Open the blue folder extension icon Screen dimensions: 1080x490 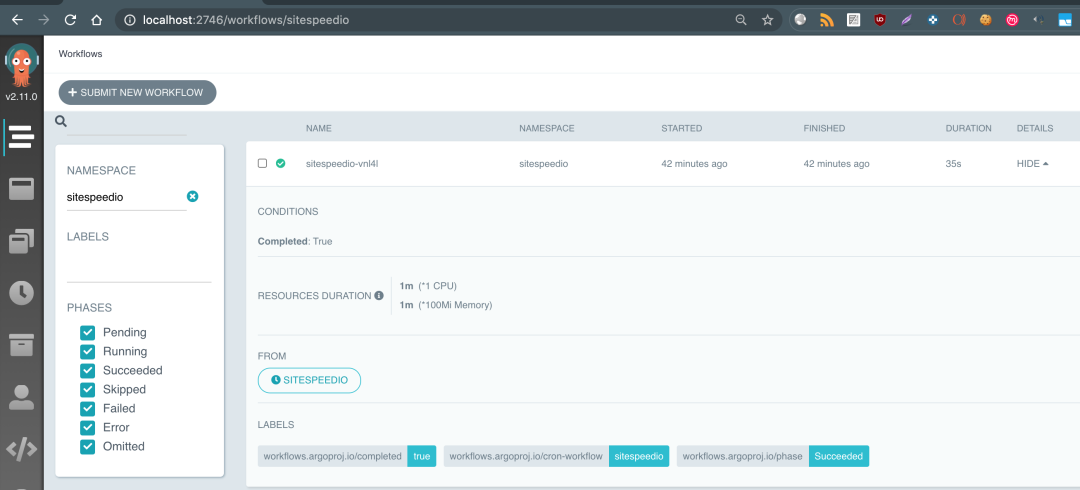(x=1065, y=20)
